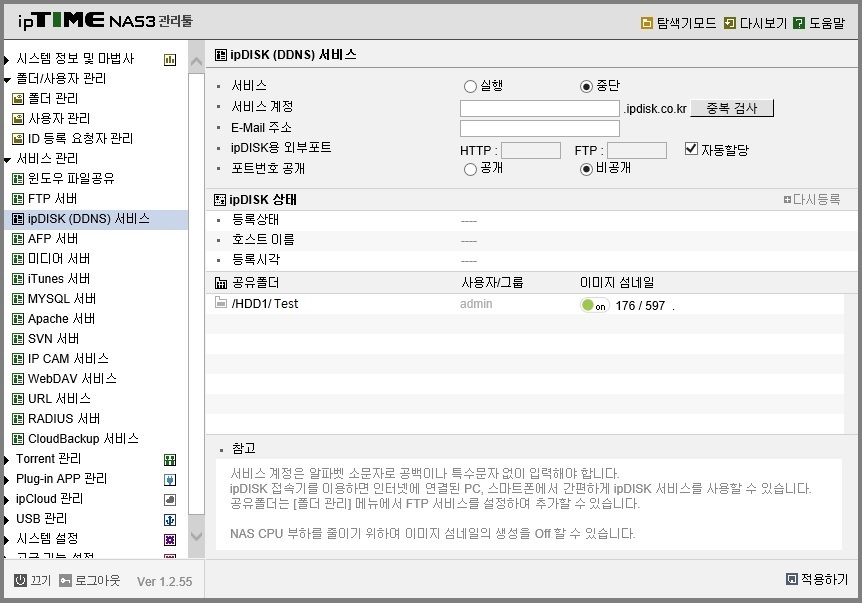Image resolution: width=862 pixels, height=603 pixels.
Task: Expand 시스템 정보 및 마법사 tree arrow
Action: [7, 60]
